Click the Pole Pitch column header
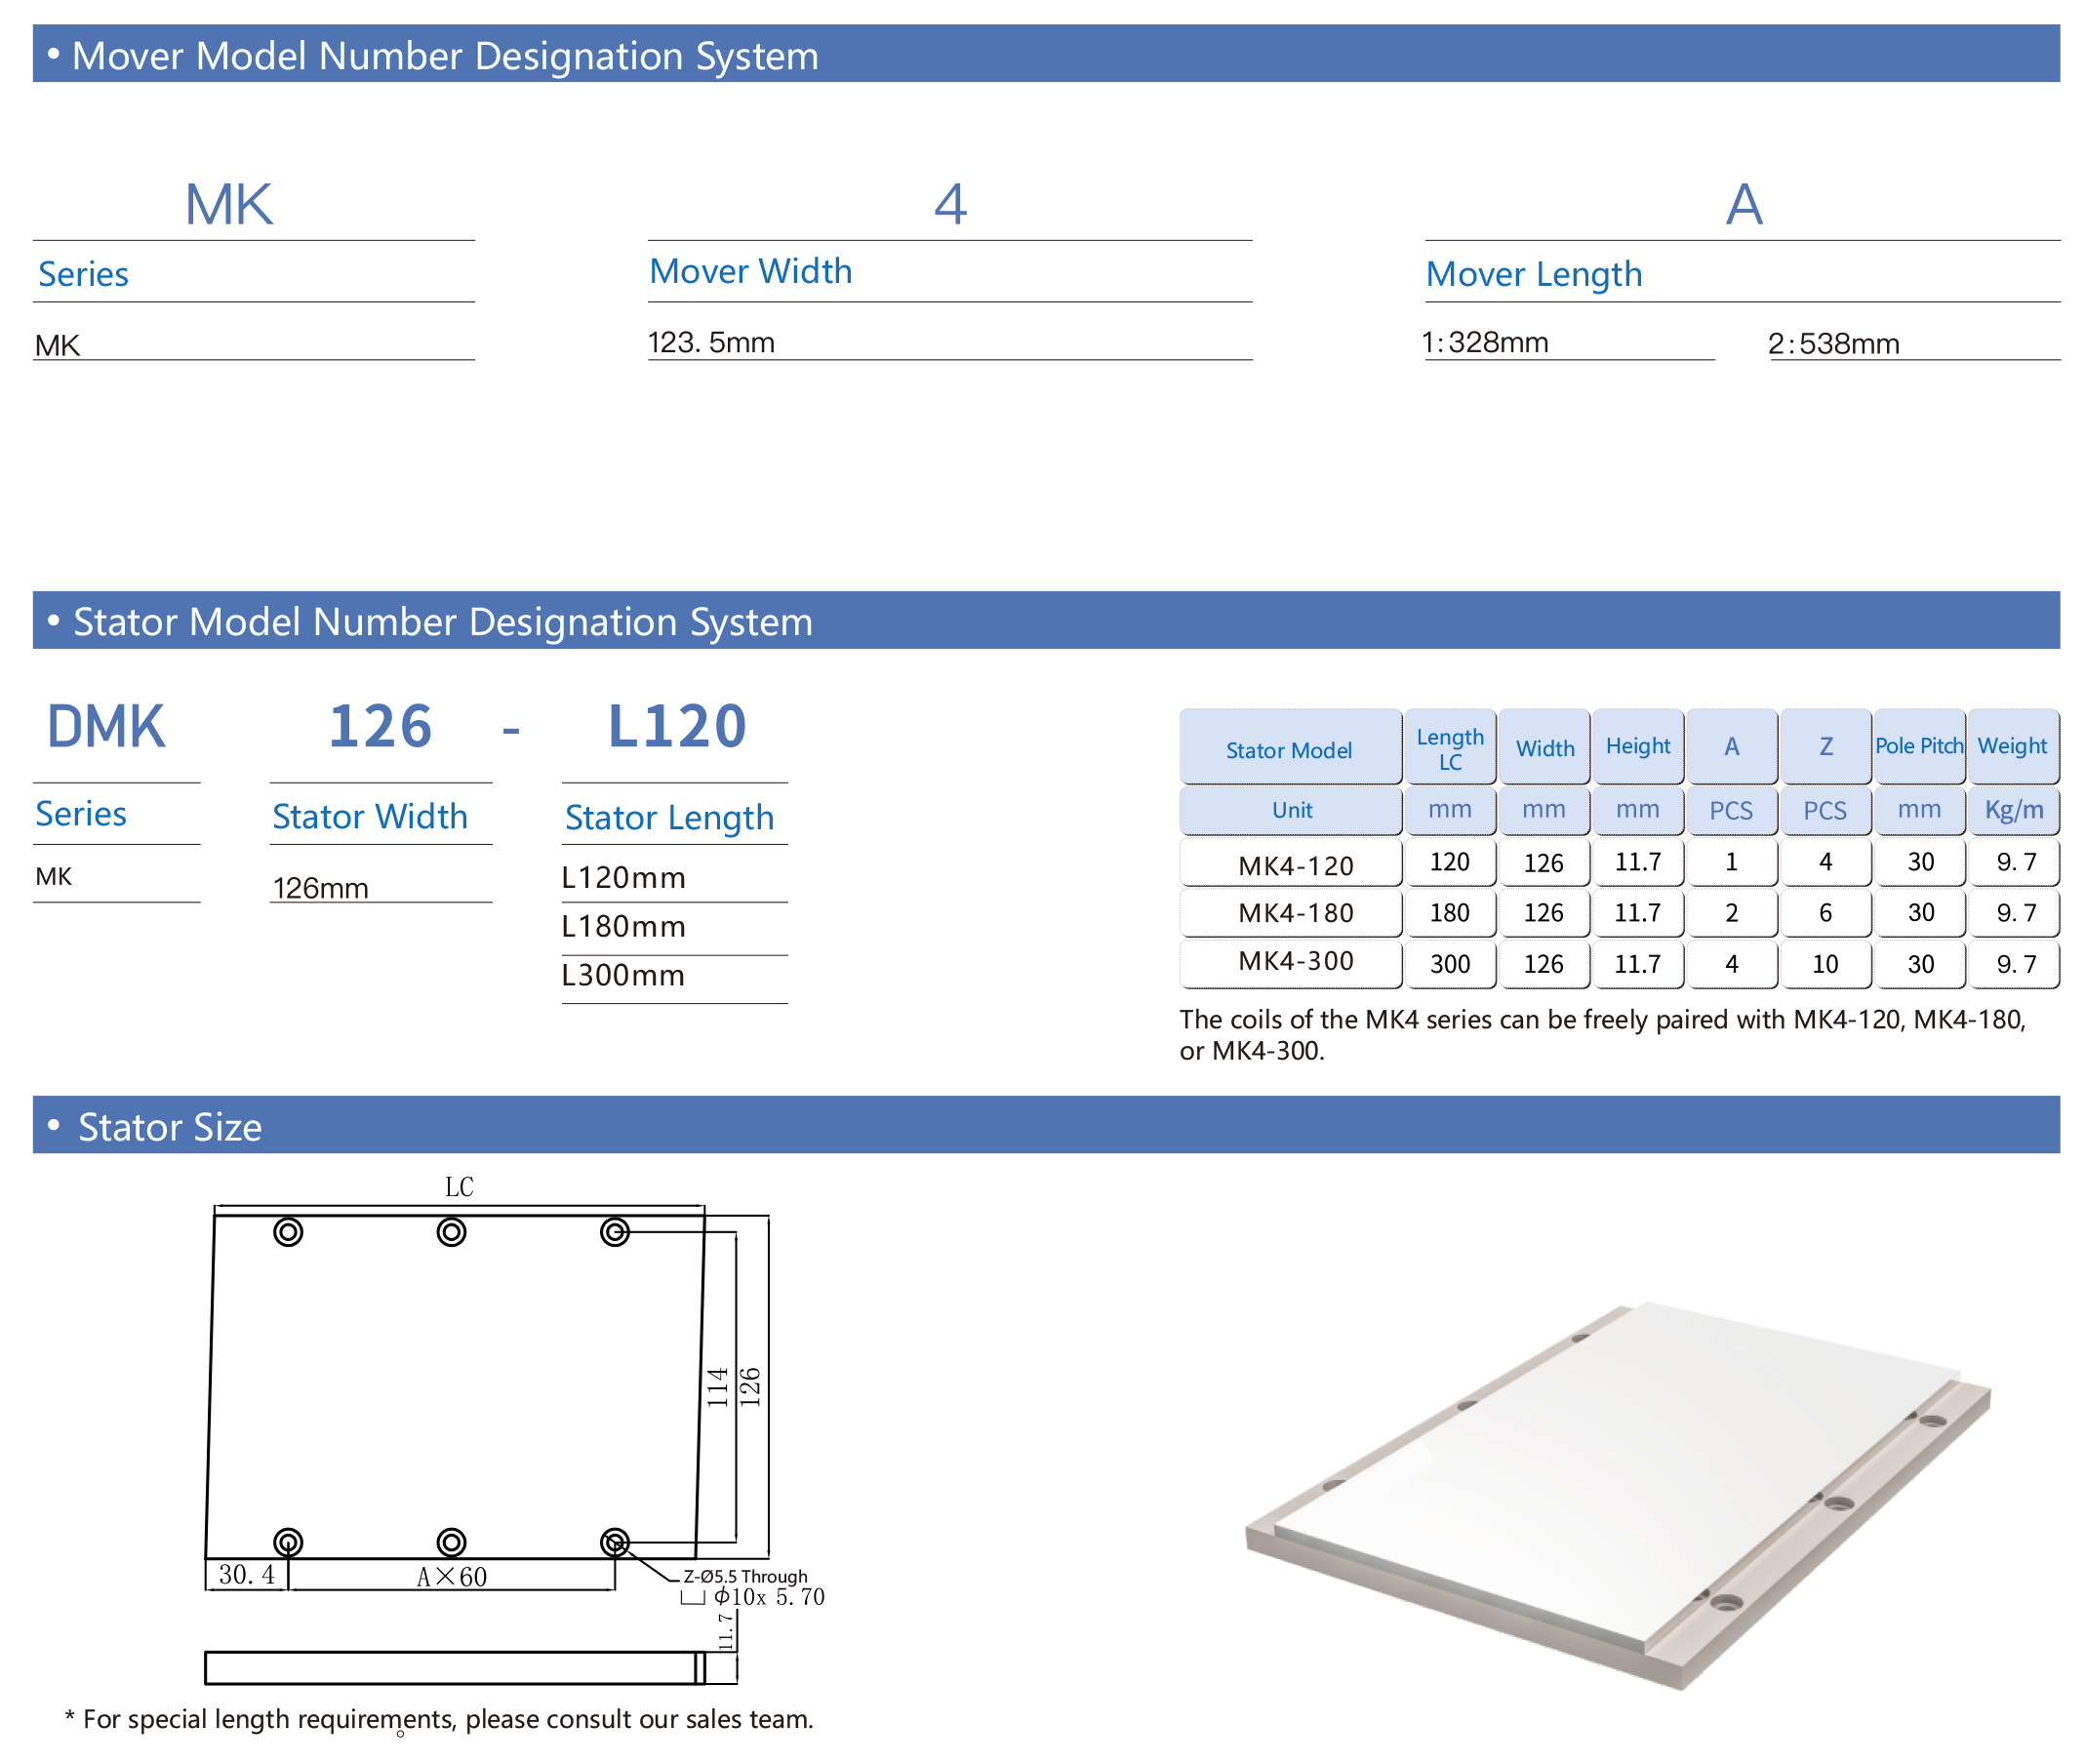 (x=1918, y=746)
